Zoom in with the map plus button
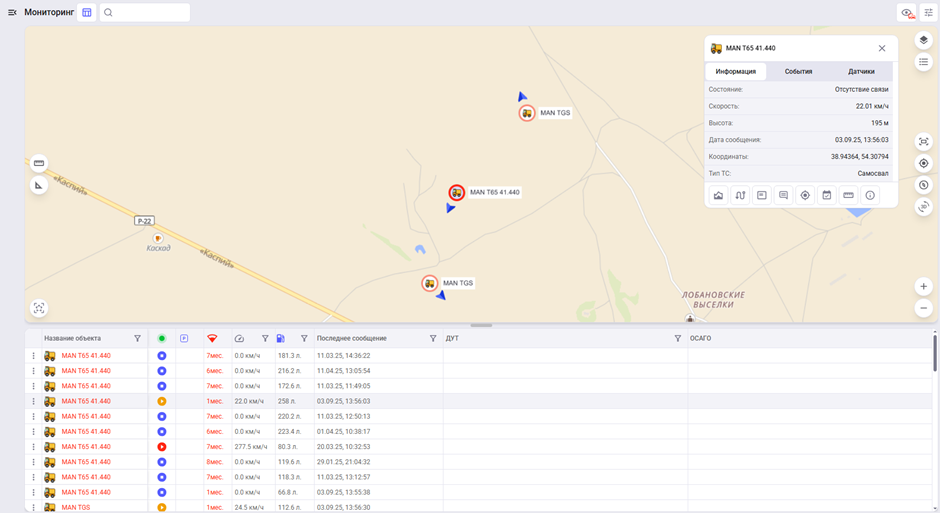The width and height of the screenshot is (940, 513). tap(923, 287)
